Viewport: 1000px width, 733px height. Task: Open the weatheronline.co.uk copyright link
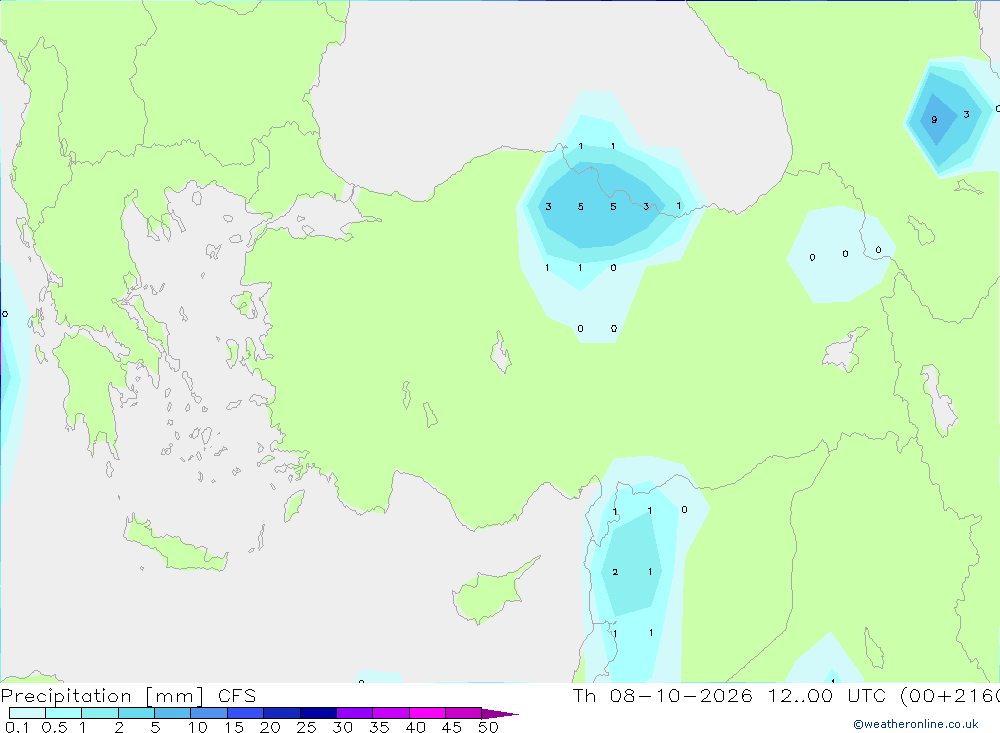click(916, 724)
